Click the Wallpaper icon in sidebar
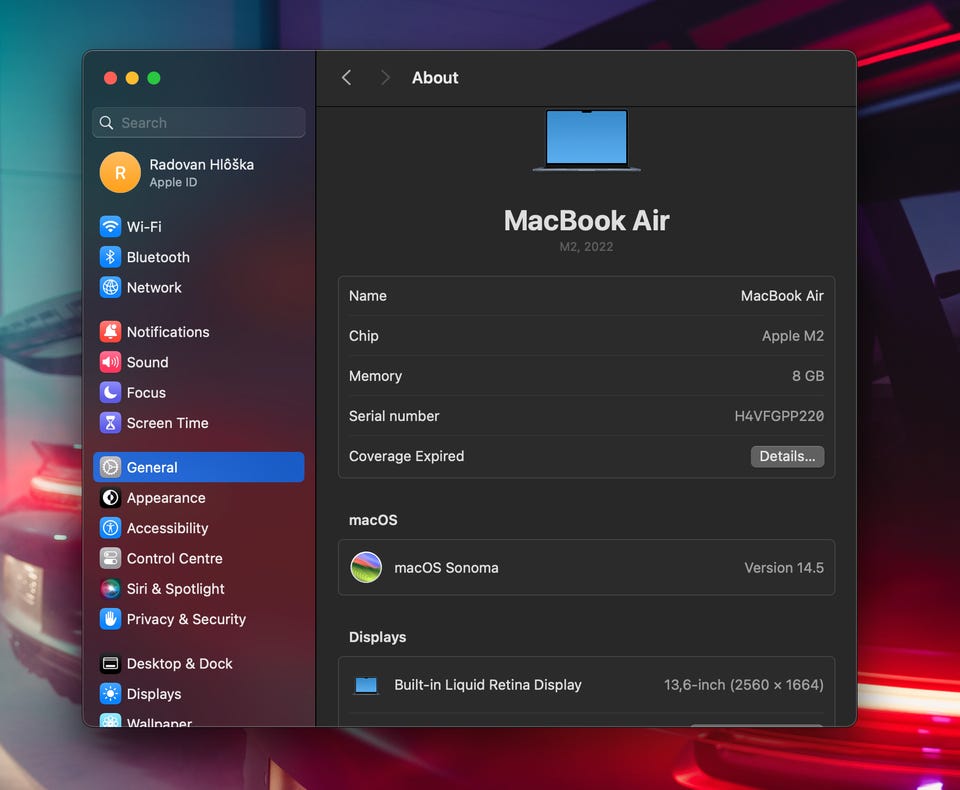960x790 pixels. (x=110, y=720)
